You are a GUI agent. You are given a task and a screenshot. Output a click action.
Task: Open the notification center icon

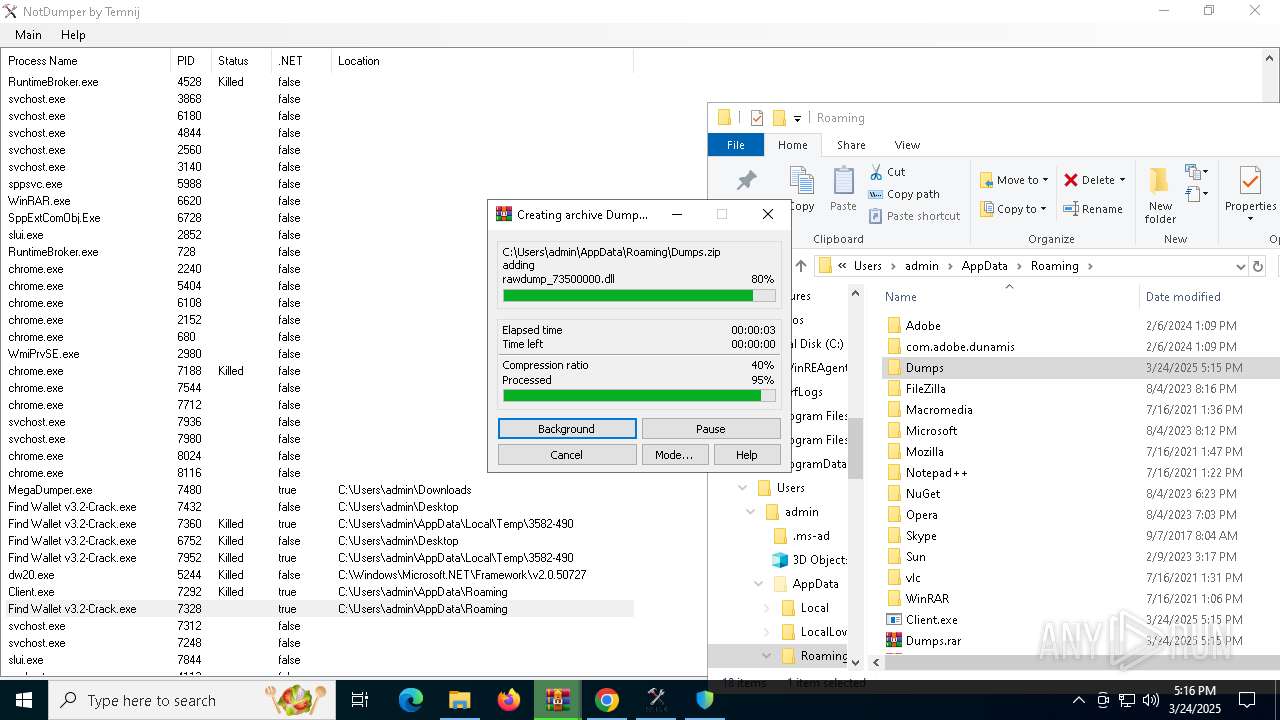(x=1247, y=700)
